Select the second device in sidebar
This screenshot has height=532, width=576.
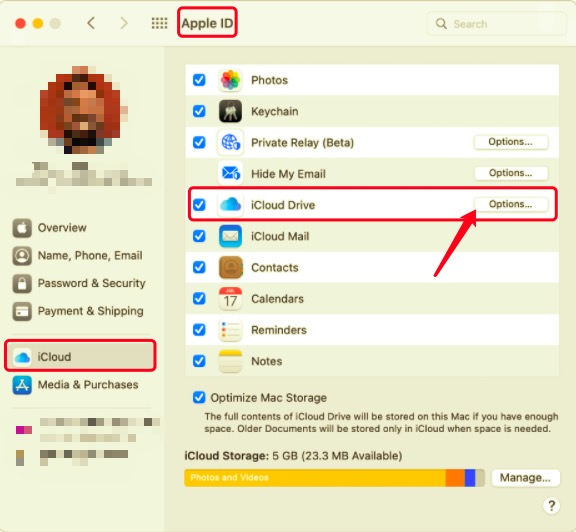73,457
